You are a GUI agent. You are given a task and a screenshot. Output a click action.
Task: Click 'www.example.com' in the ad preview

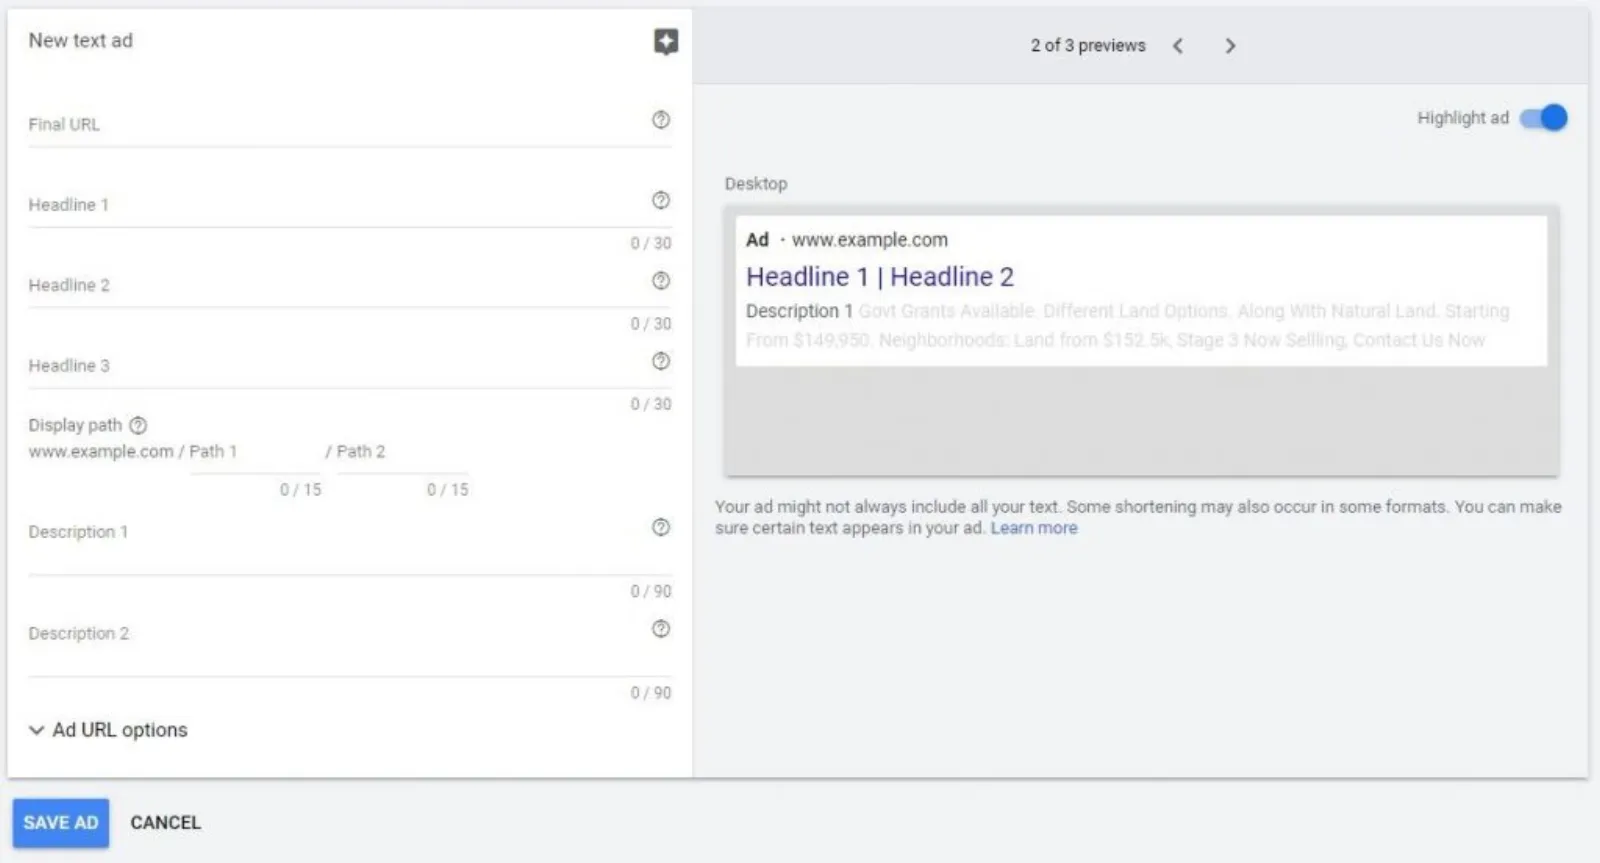pos(870,240)
